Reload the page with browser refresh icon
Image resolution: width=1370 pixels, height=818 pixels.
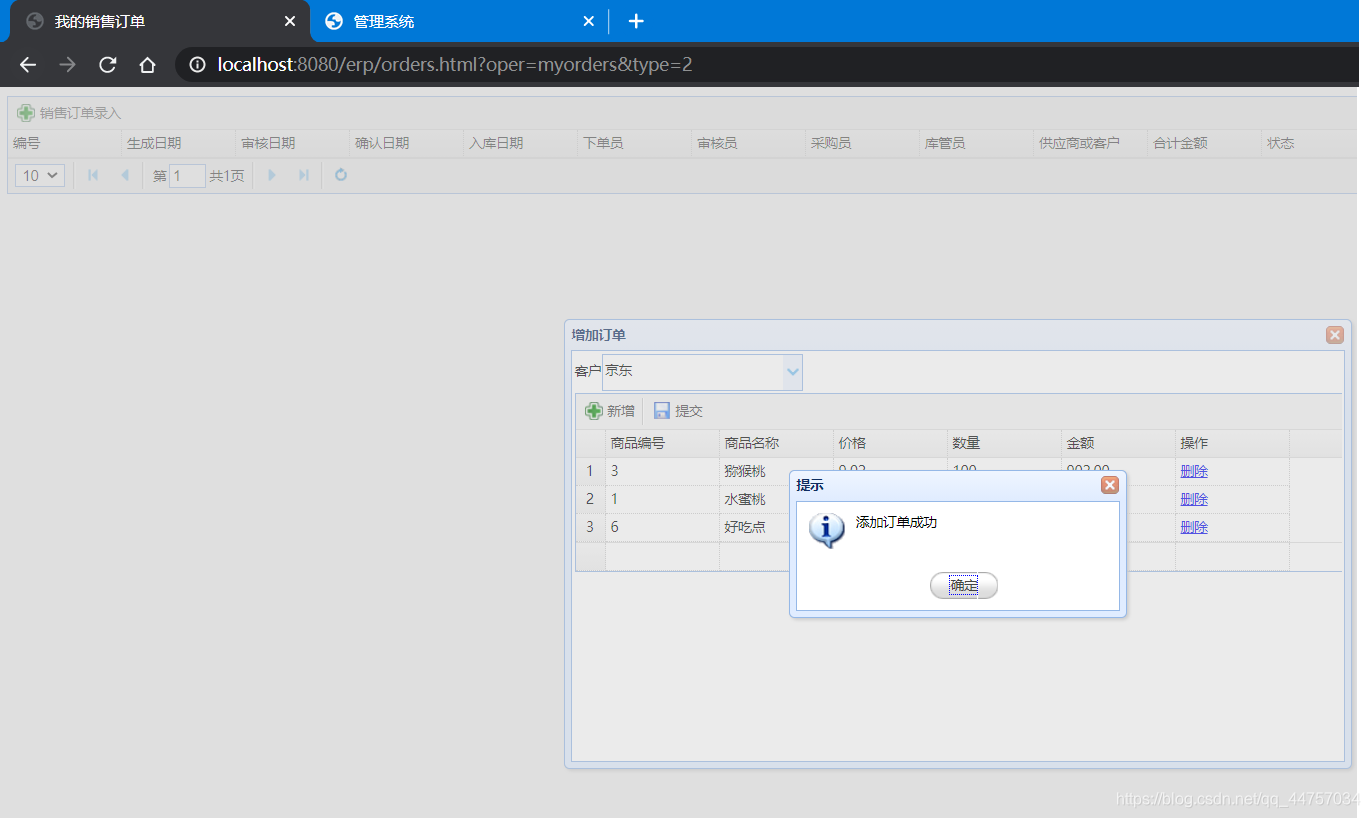[108, 65]
